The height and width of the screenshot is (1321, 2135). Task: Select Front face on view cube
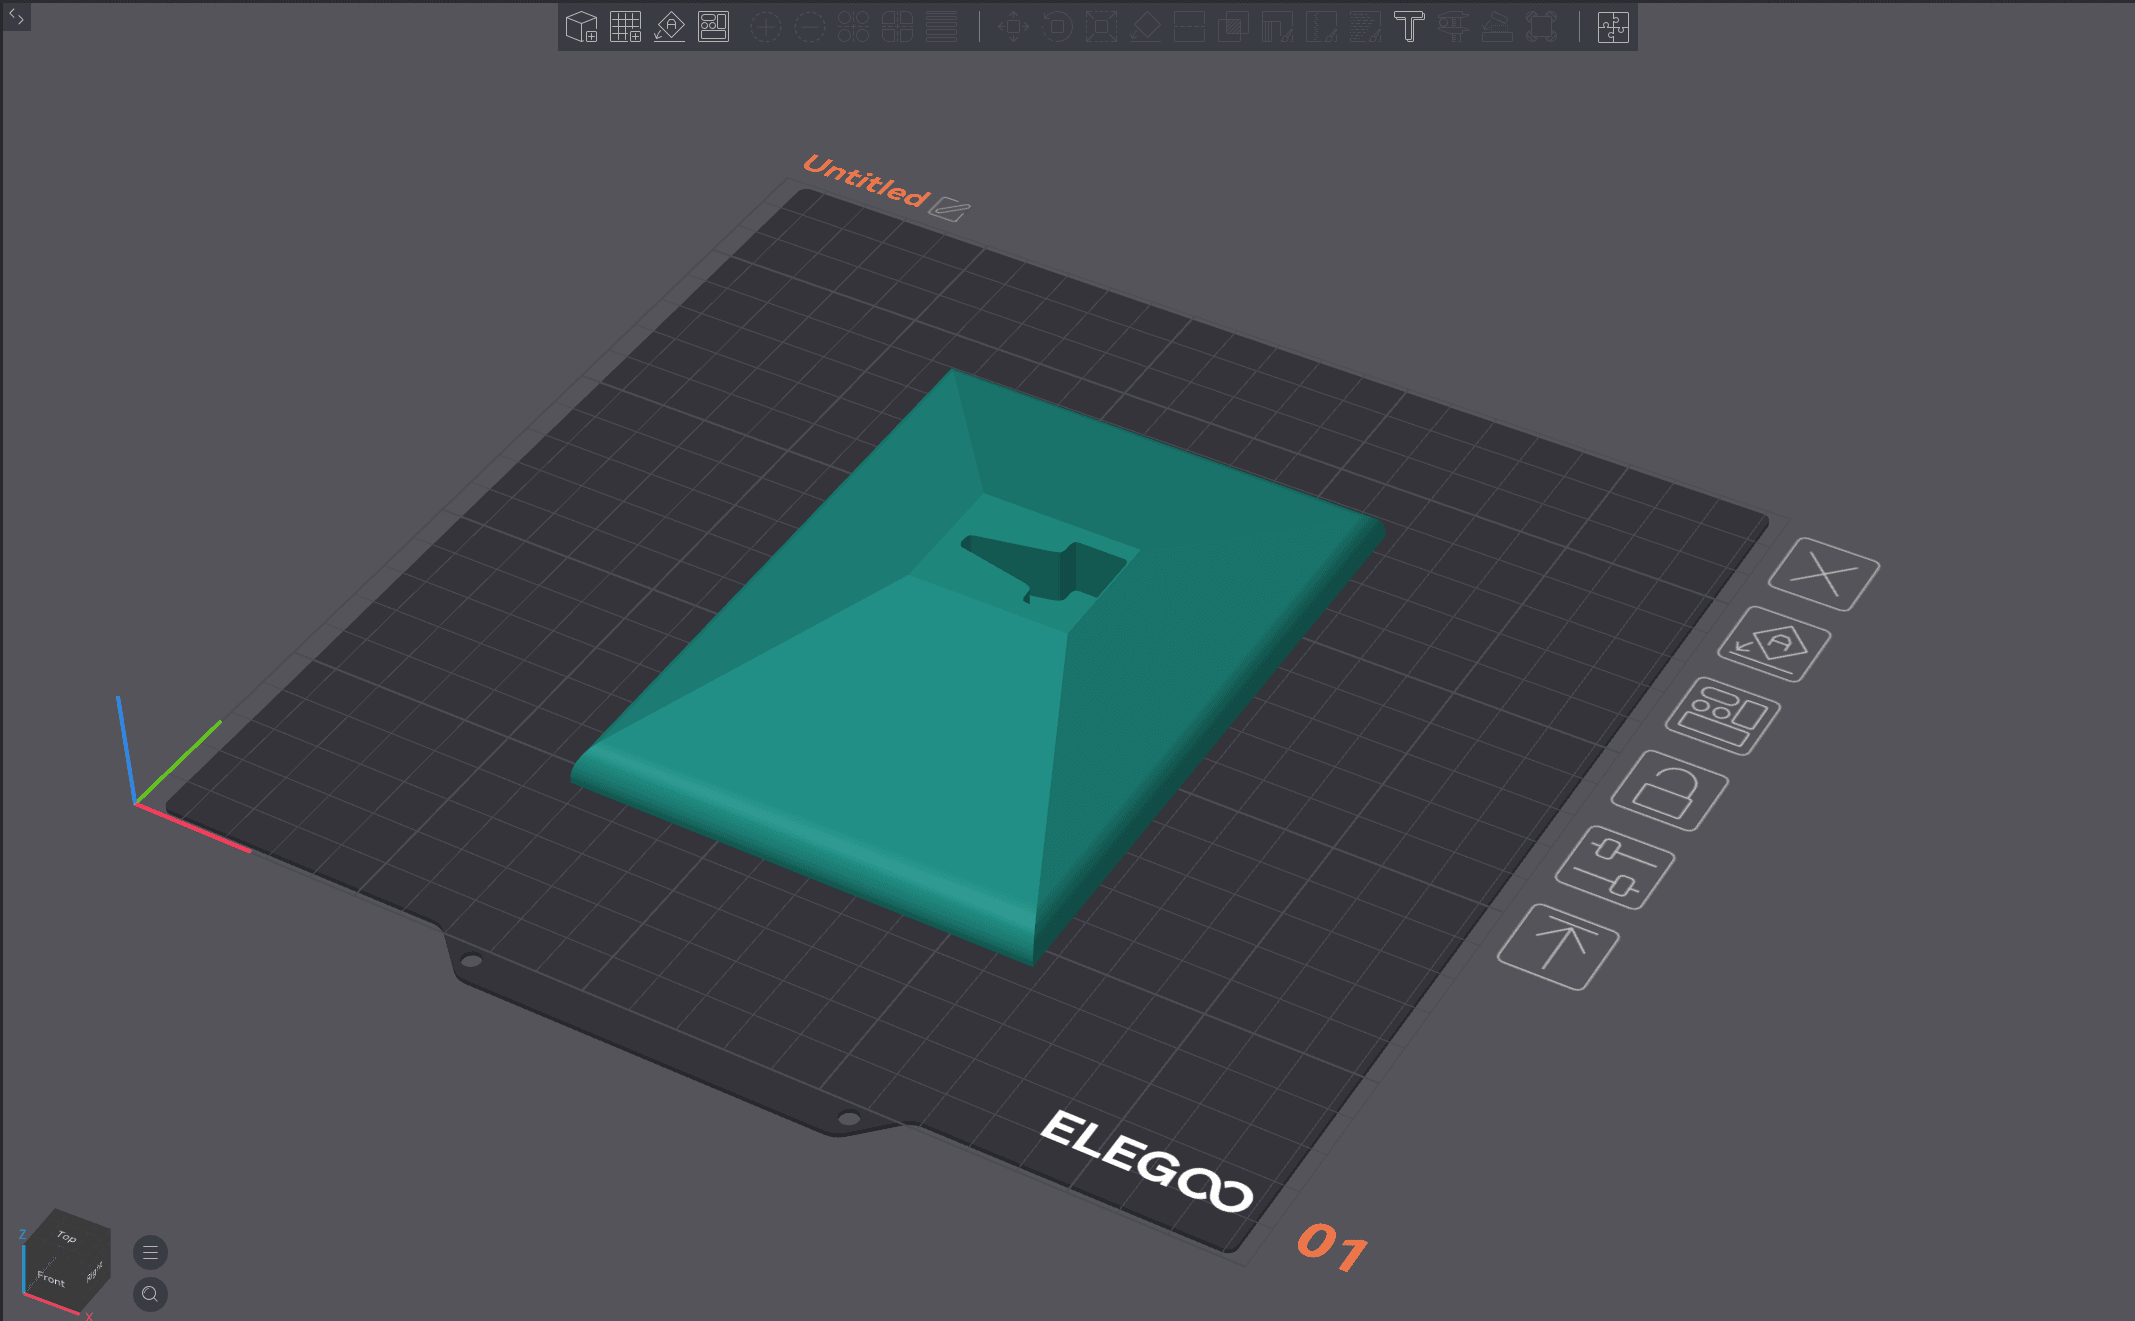coord(52,1278)
